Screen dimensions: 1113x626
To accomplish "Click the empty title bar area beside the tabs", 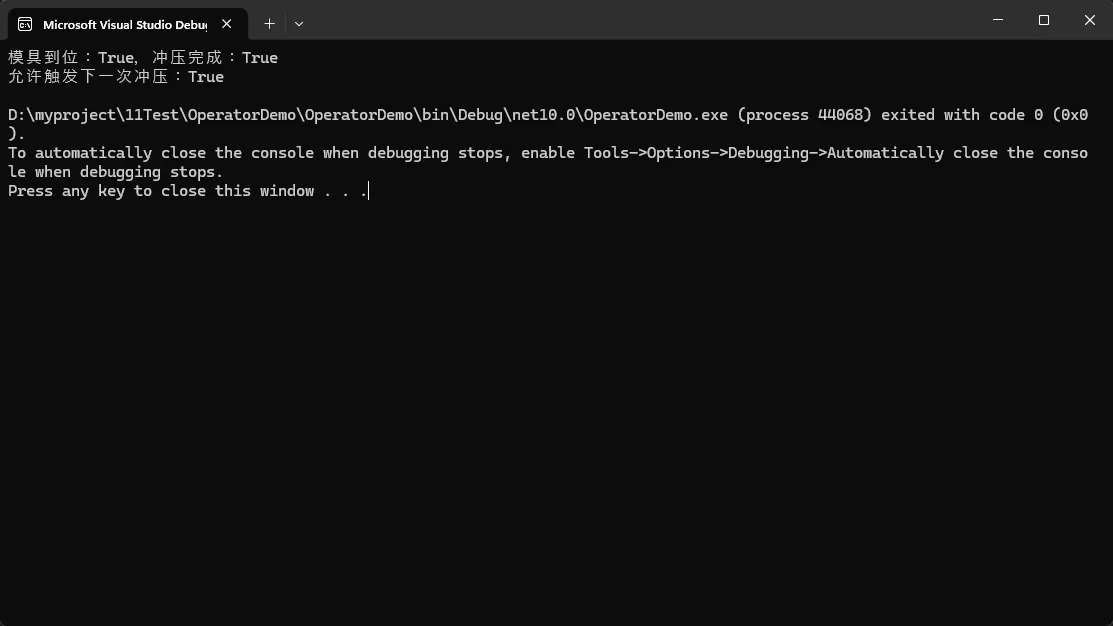I will tap(639, 20).
